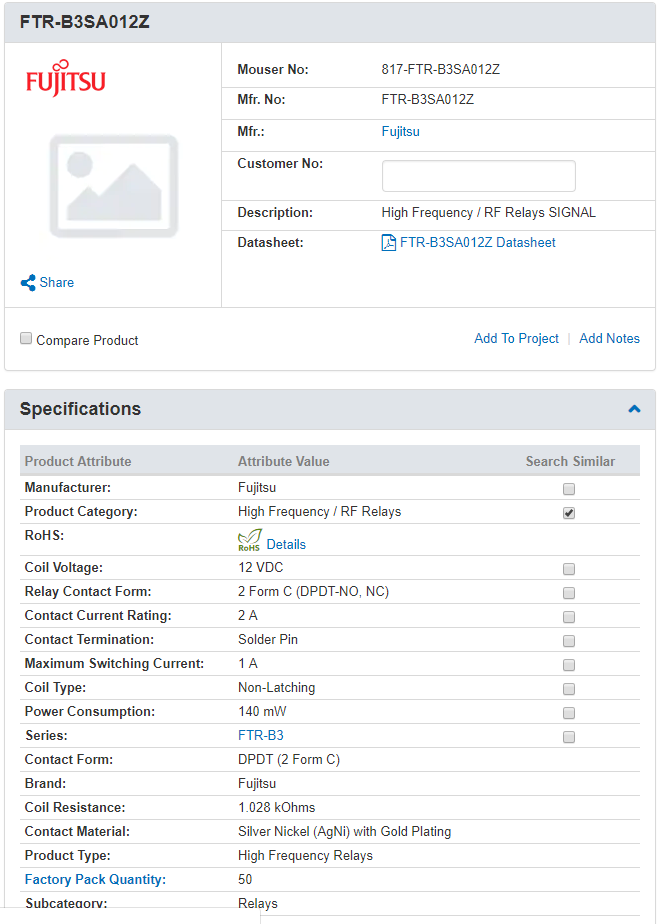Open the FTR-B3 series link
The width and height of the screenshot is (658, 924).
point(261,735)
